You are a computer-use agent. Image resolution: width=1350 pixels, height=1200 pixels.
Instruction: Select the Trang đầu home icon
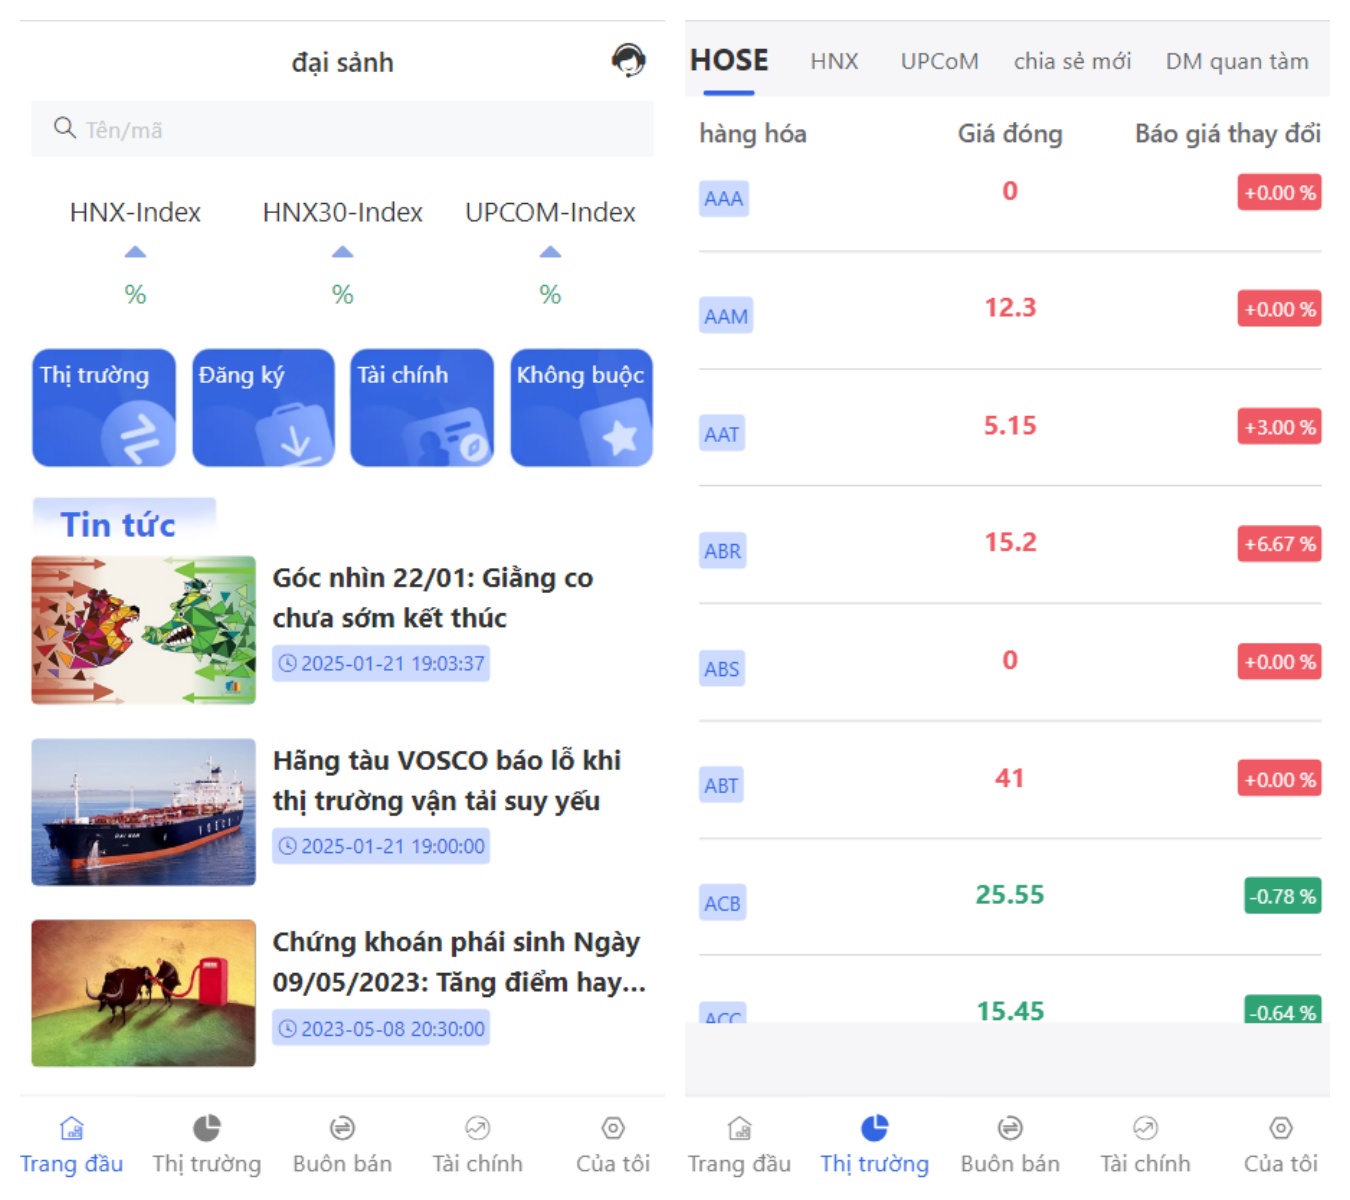[71, 1128]
